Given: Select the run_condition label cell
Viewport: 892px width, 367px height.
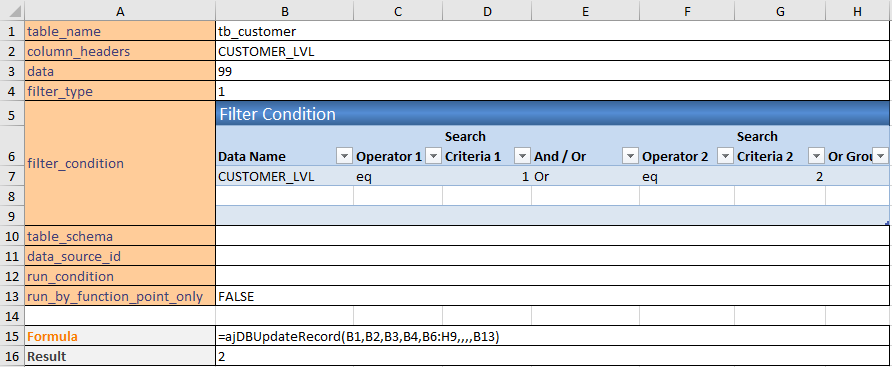Looking at the screenshot, I should [x=120, y=276].
